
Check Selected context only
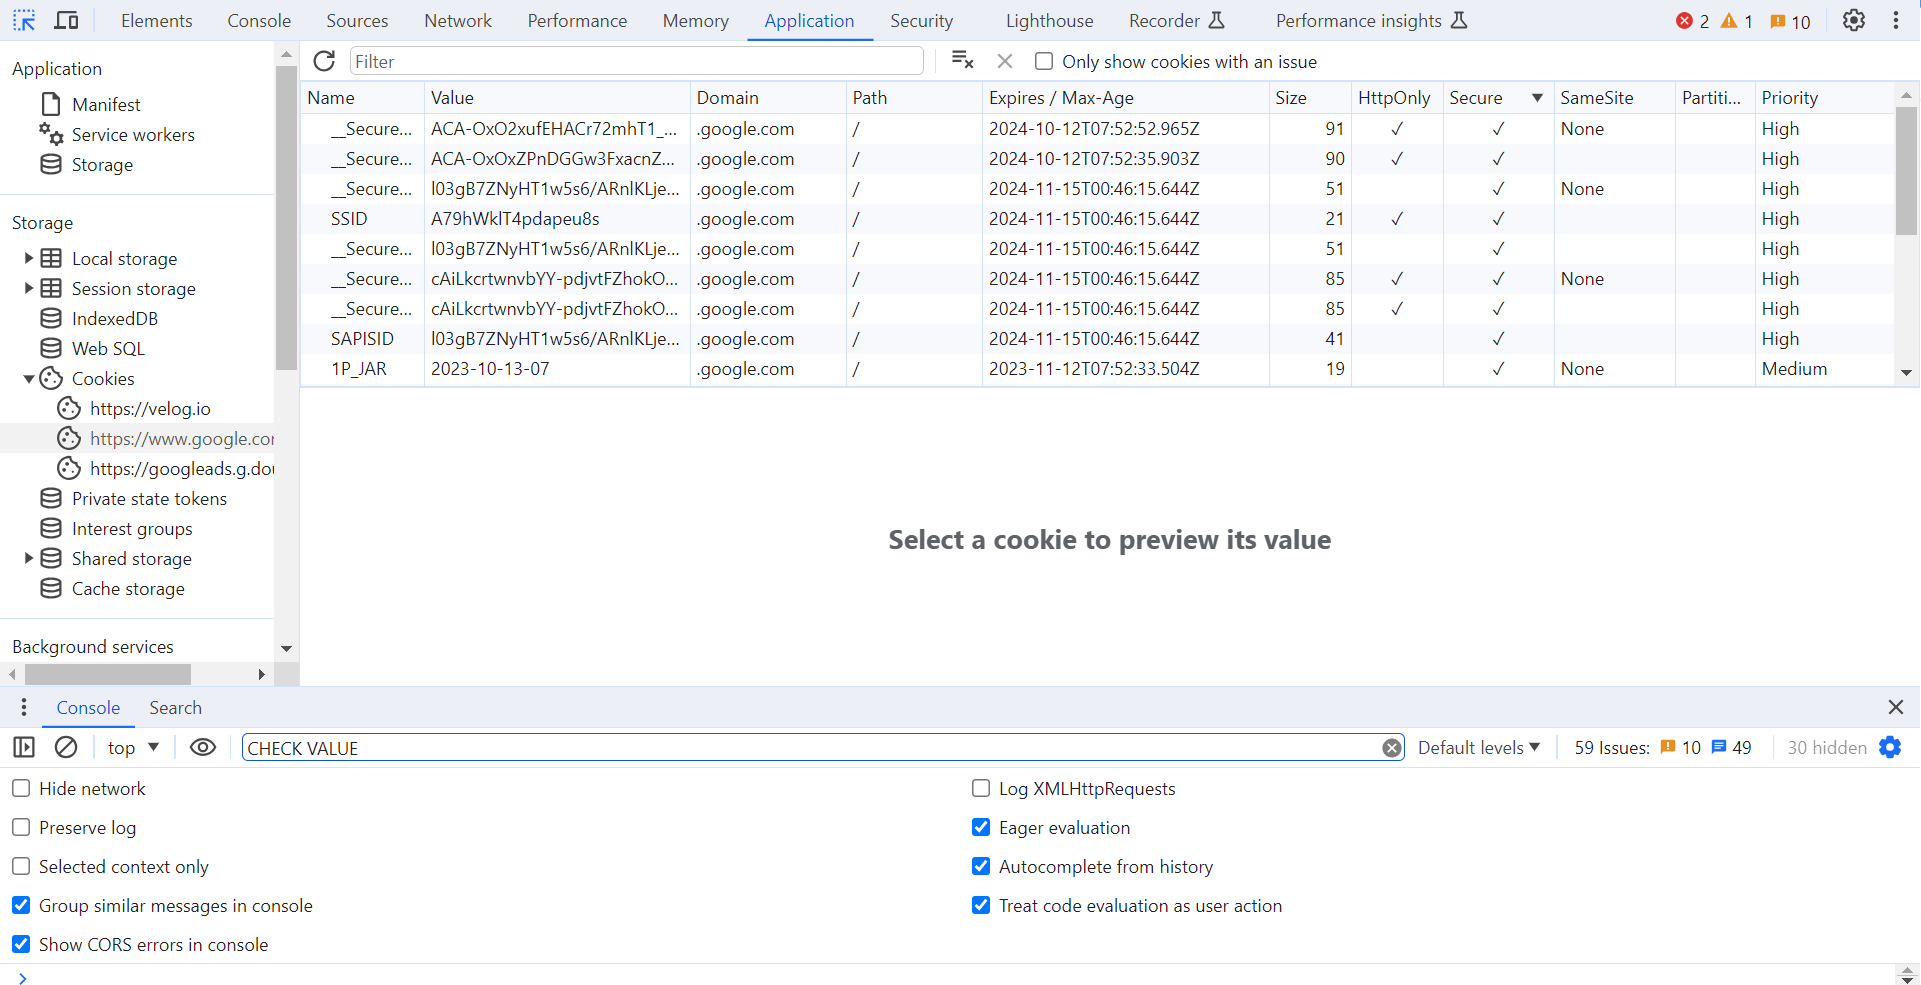coord(21,866)
